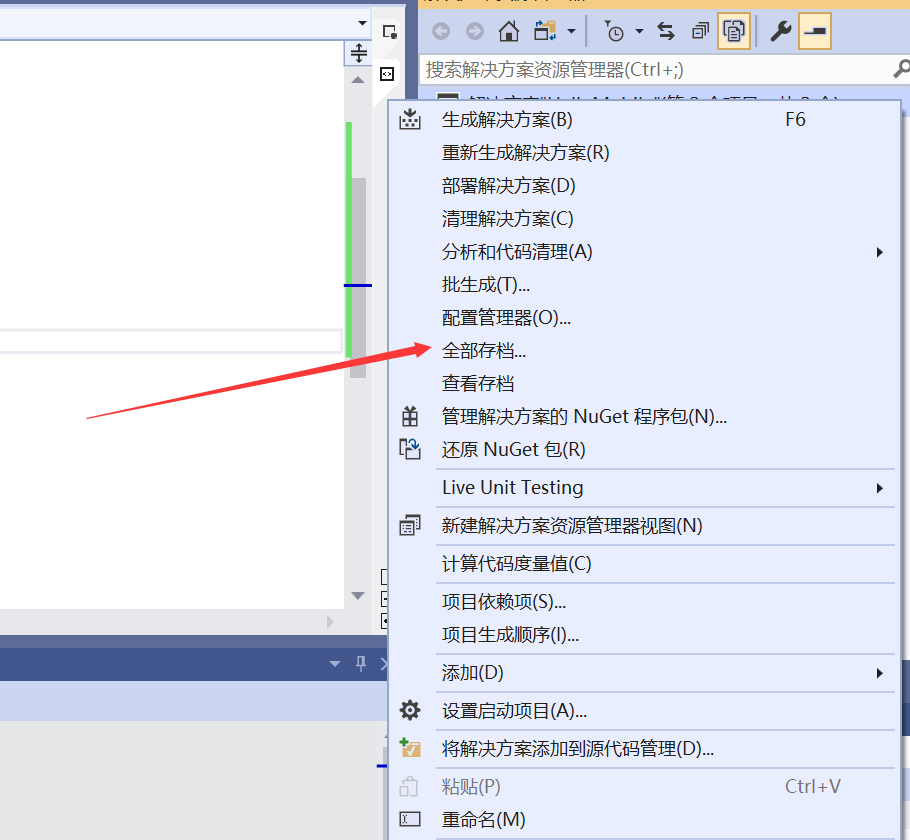This screenshot has width=910, height=840.
Task: Click the search magnifier icon
Action: click(901, 69)
